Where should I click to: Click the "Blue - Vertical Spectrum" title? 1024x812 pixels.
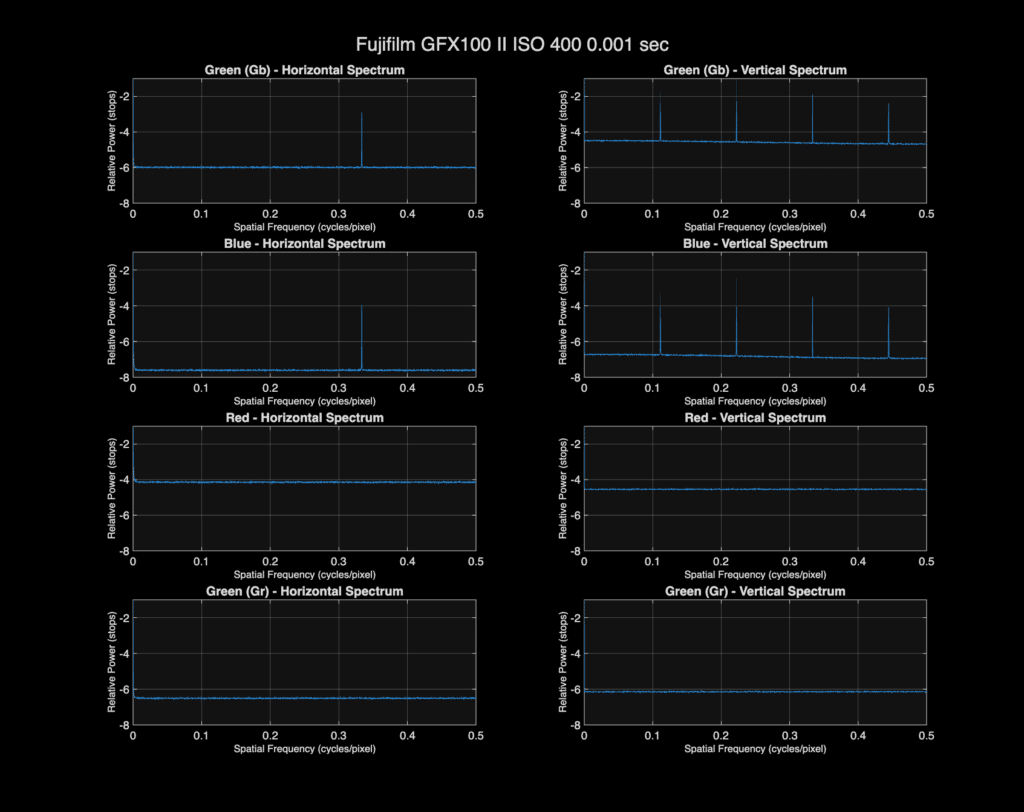pyautogui.click(x=755, y=244)
